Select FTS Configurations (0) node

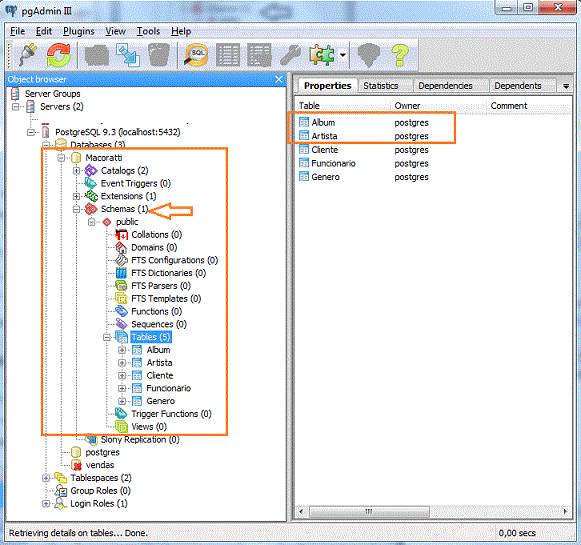pyautogui.click(x=174, y=260)
